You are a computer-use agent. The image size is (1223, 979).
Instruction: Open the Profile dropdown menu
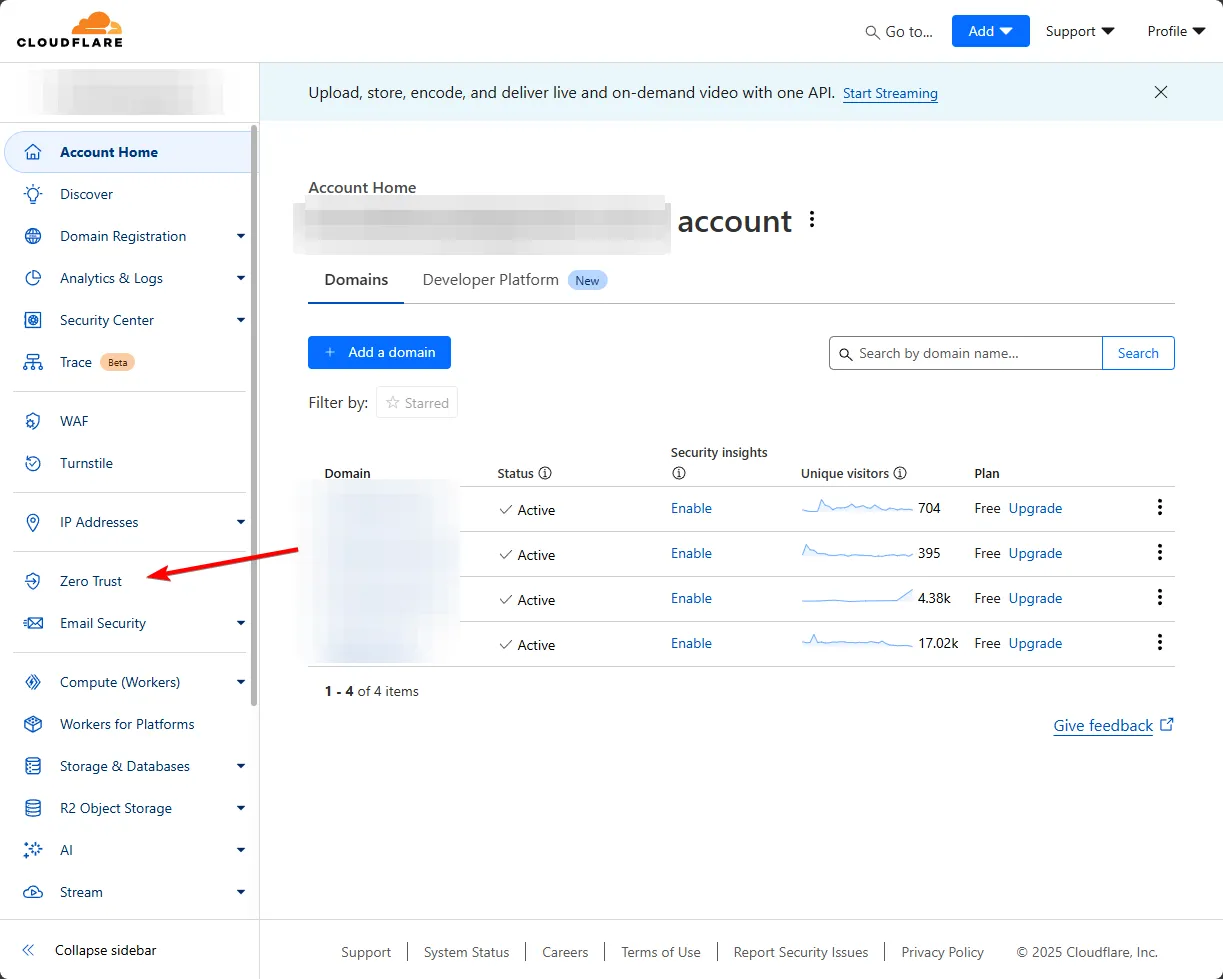click(x=1176, y=31)
